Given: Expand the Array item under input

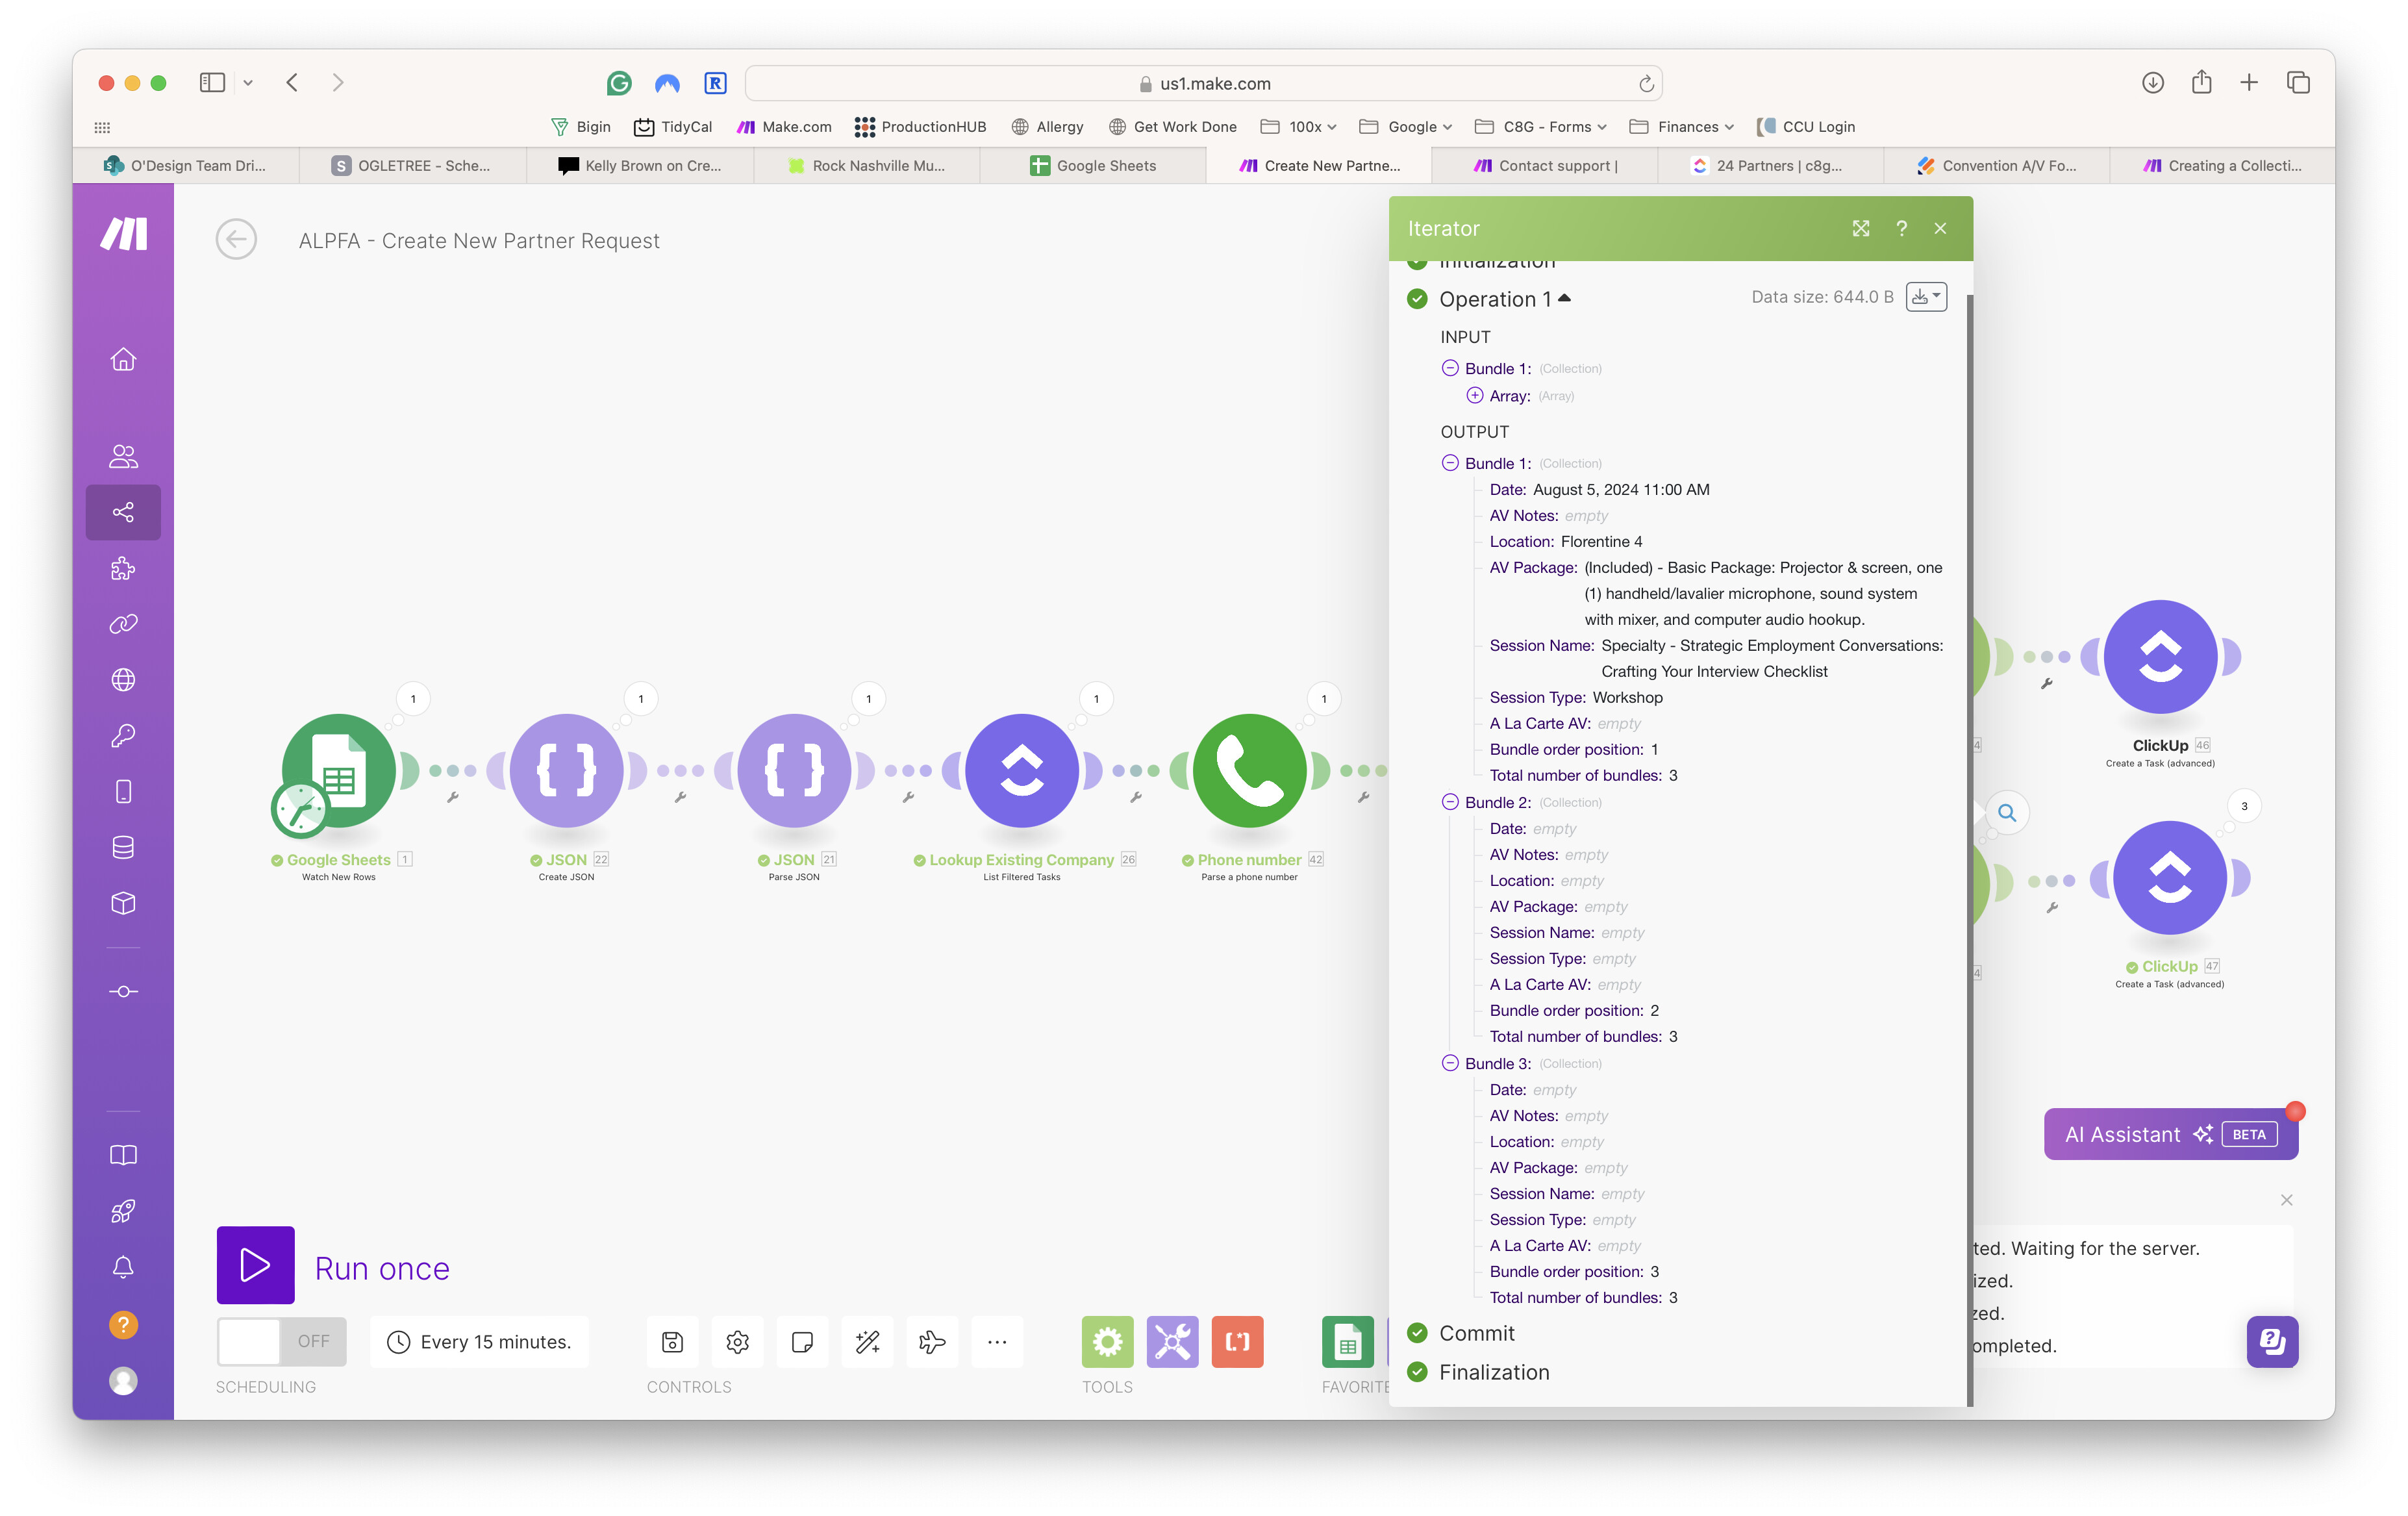Looking at the screenshot, I should tap(1474, 396).
